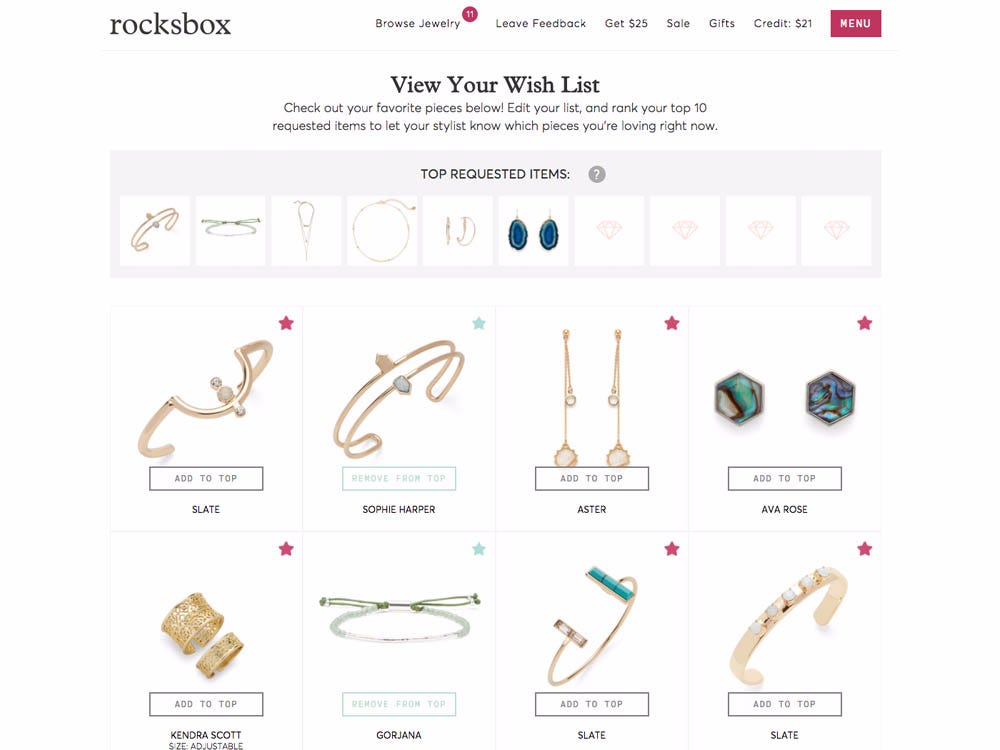Toggle the pink star on the Ava Rose earrings
Viewport: 1000px width, 750px height.
click(864, 323)
